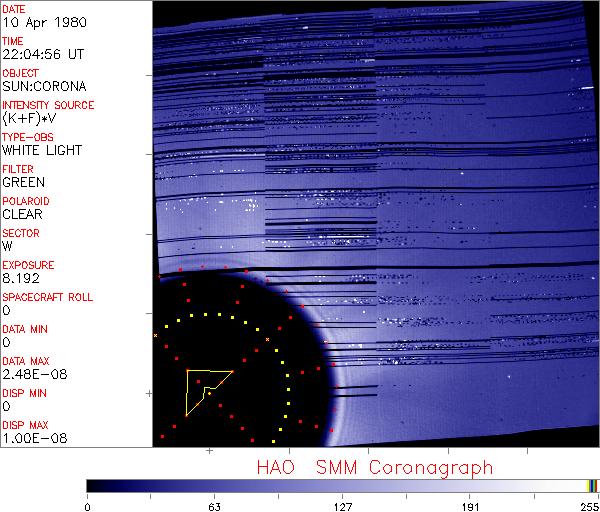Viewport: 600px width, 512px height.
Task: Select the GREEN filter value
Action: [x=23, y=182]
